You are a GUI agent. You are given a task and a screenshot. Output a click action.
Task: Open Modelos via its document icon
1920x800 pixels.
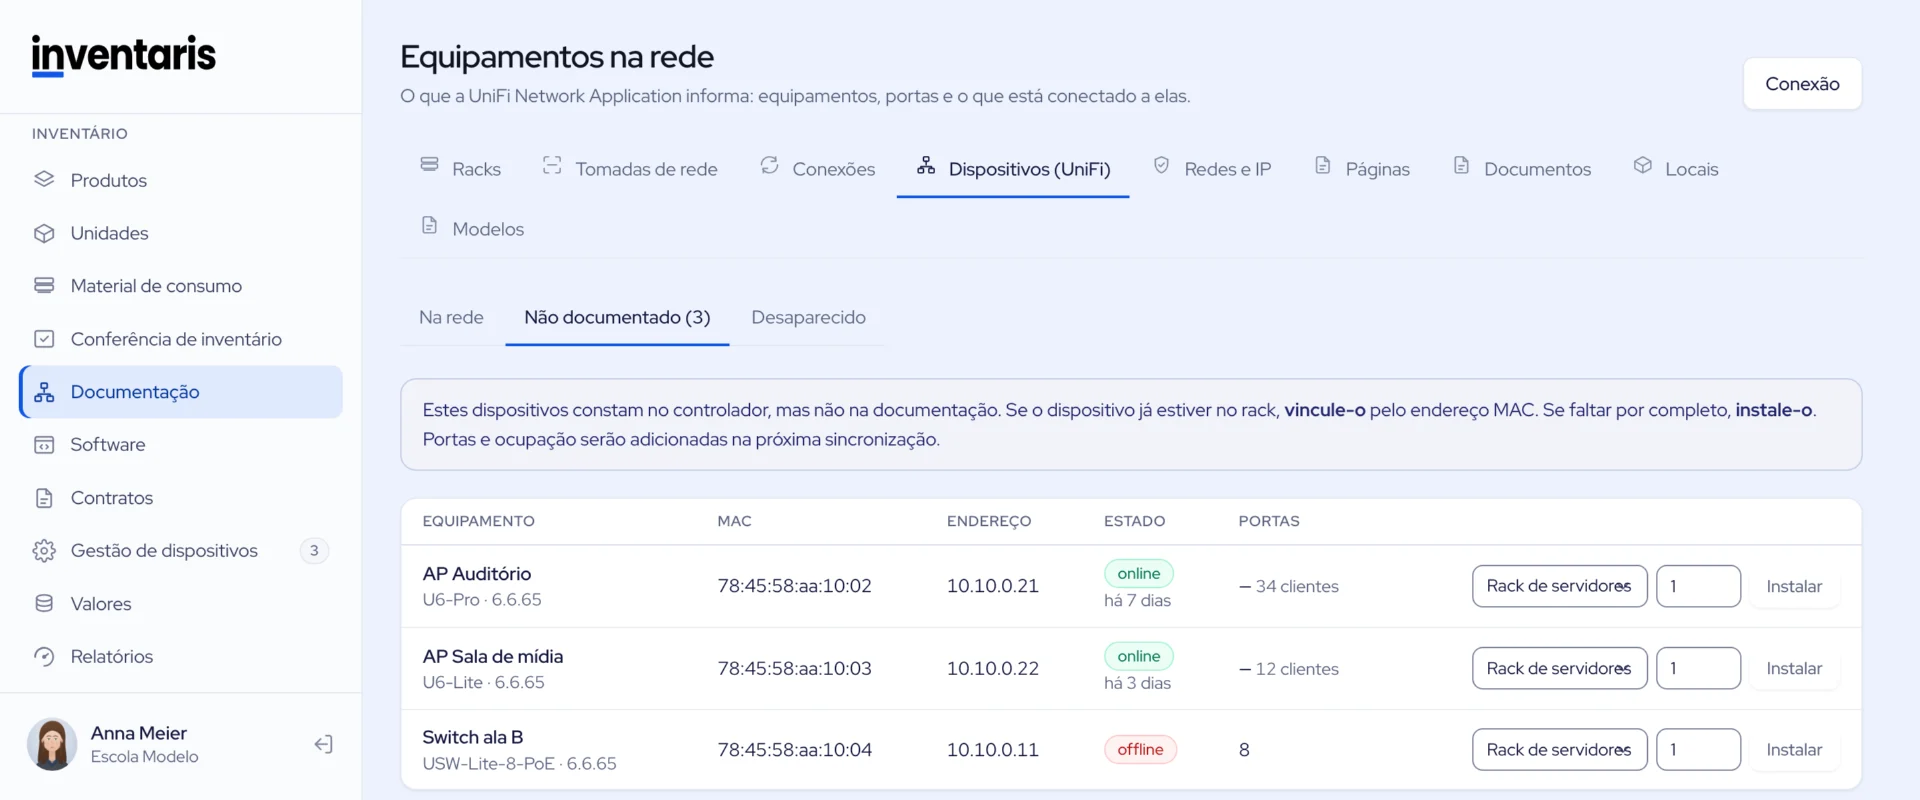pyautogui.click(x=430, y=225)
